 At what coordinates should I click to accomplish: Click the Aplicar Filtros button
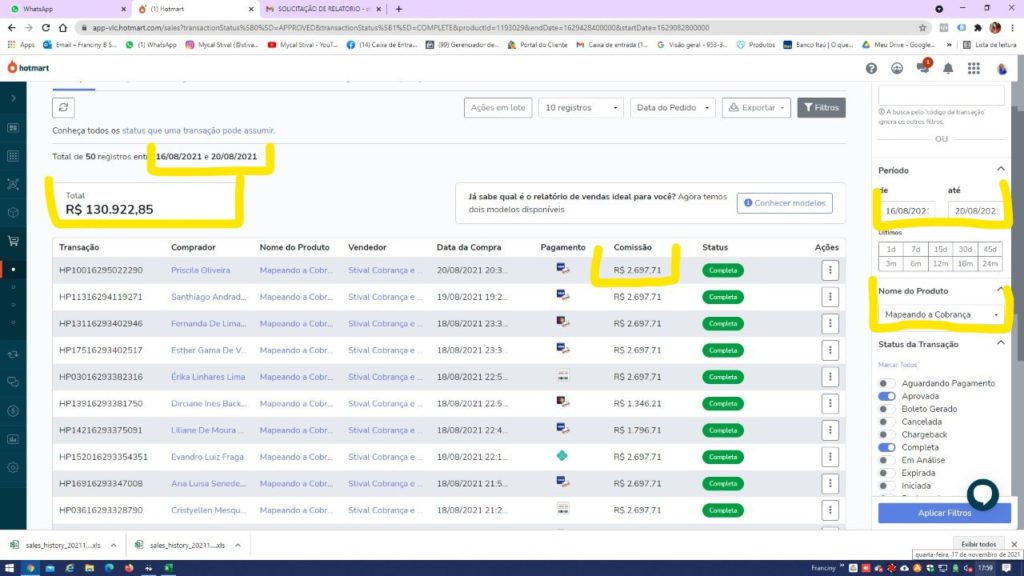[x=944, y=513]
